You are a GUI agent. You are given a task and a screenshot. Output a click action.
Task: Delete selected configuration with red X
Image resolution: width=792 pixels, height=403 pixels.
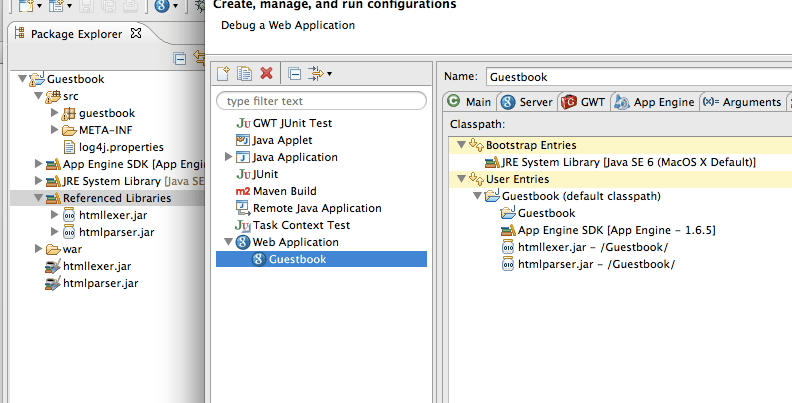coord(267,74)
